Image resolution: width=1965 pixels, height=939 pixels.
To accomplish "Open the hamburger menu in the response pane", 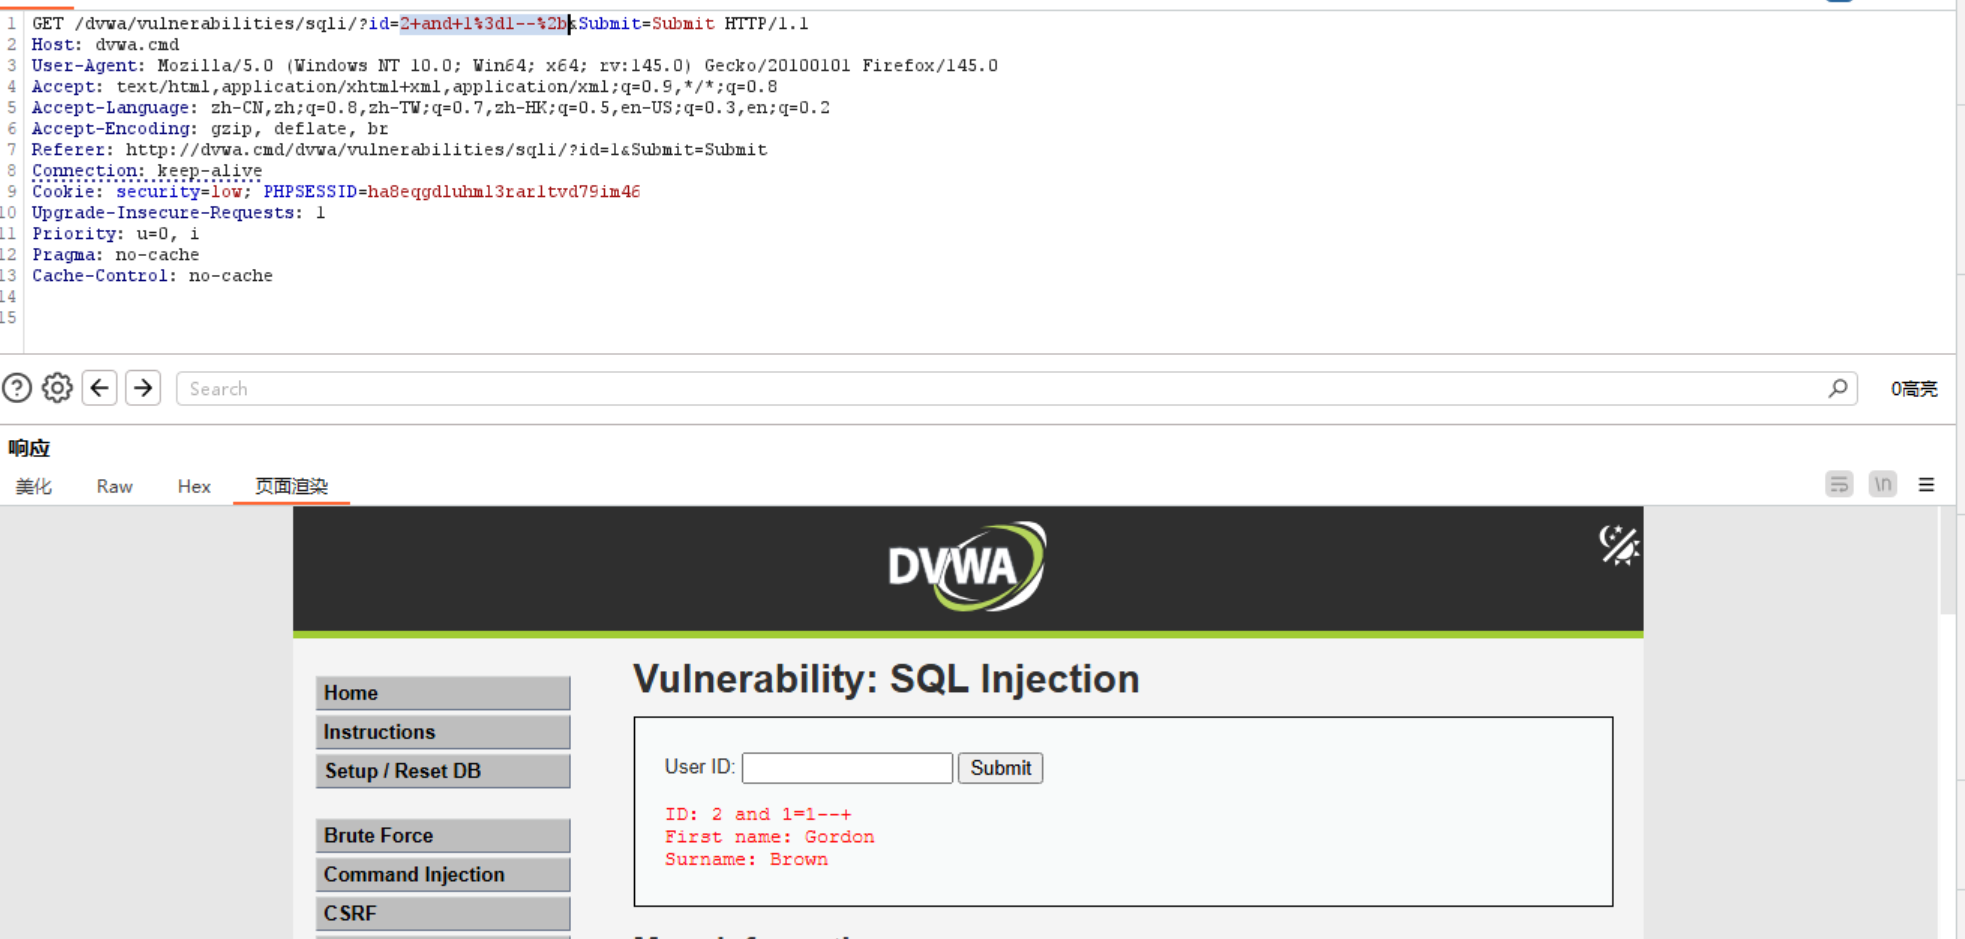I will tap(1925, 484).
